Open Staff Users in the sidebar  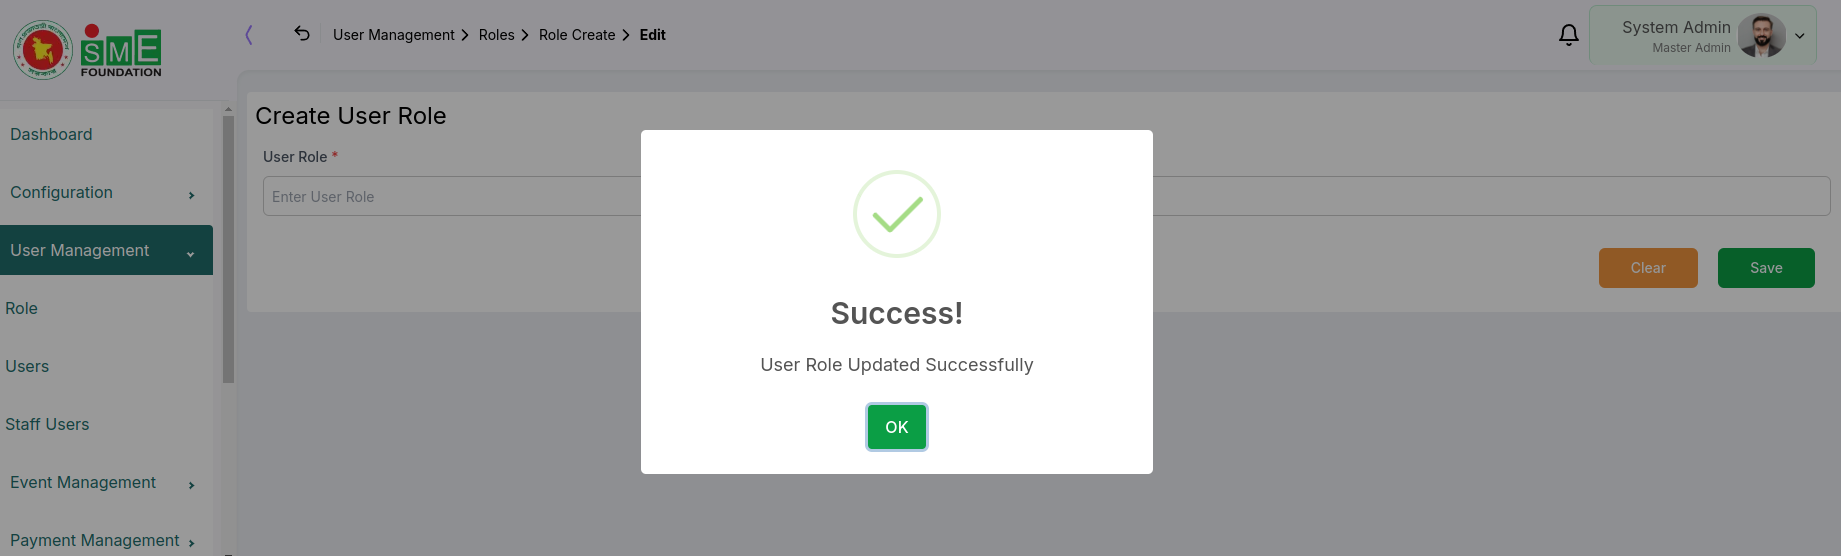47,424
